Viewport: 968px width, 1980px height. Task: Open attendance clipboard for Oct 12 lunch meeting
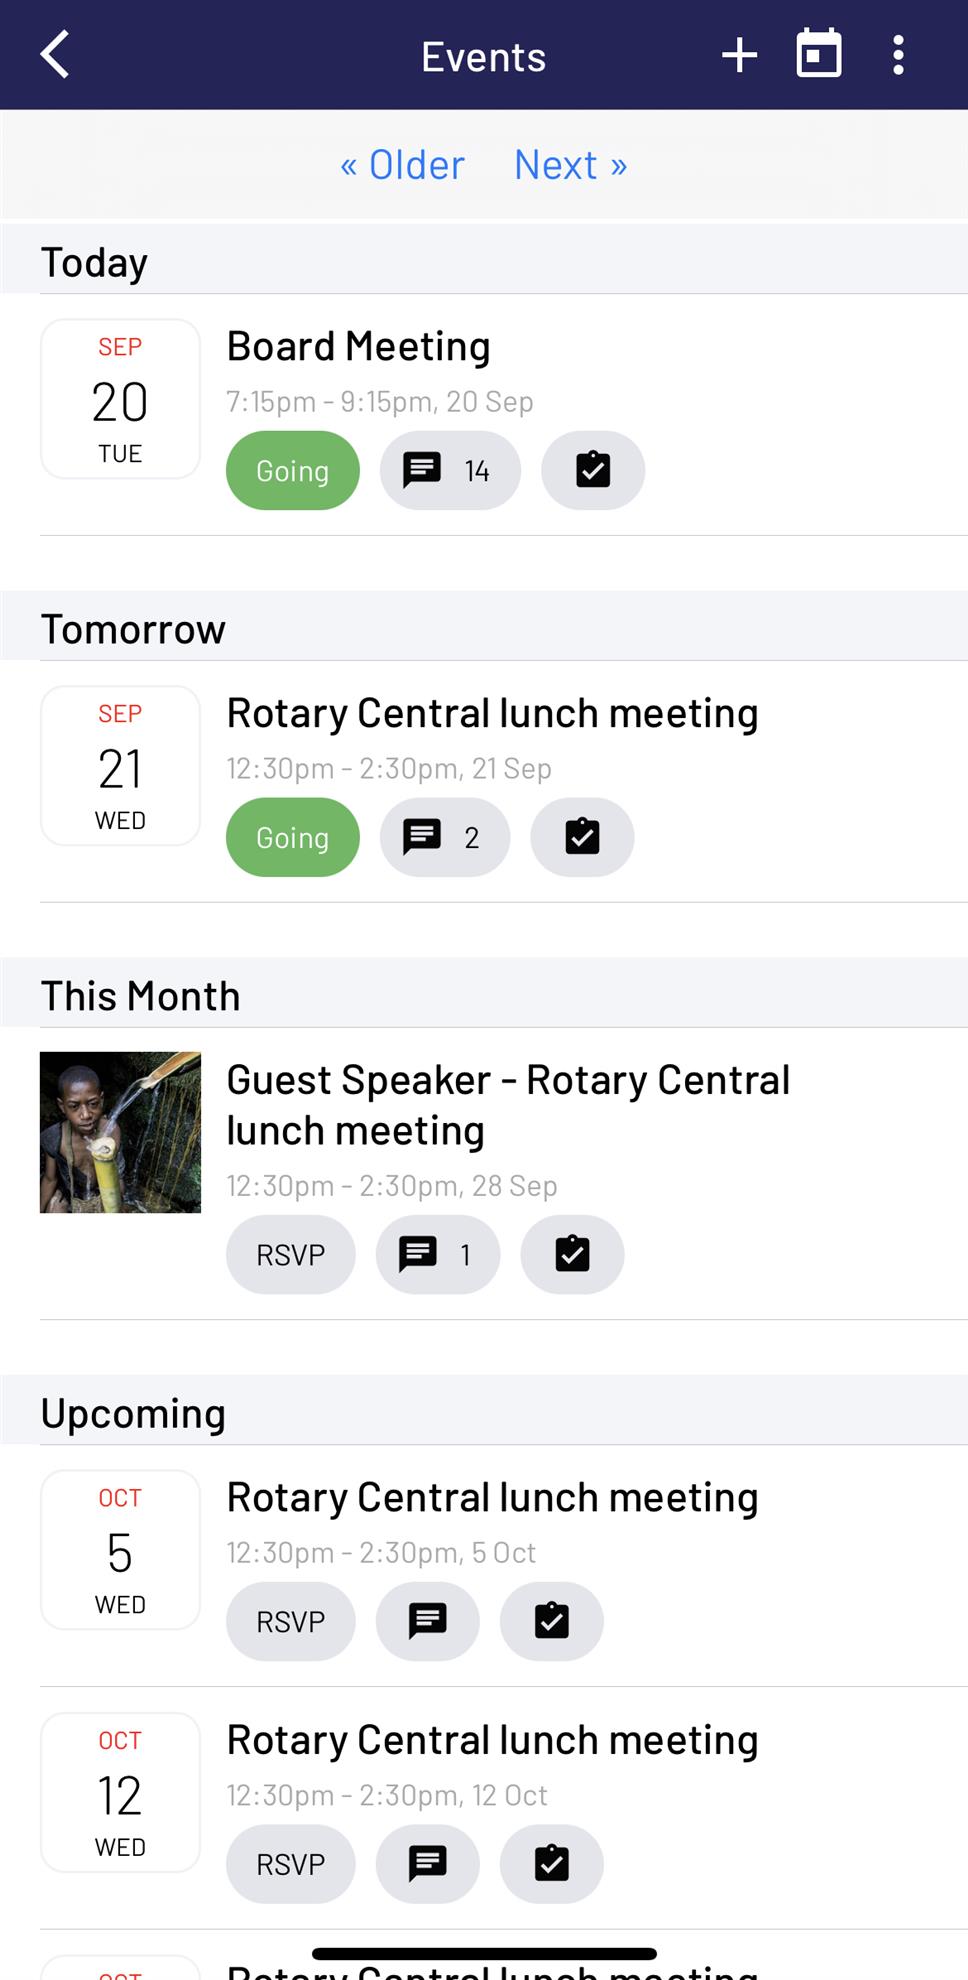pos(551,1864)
